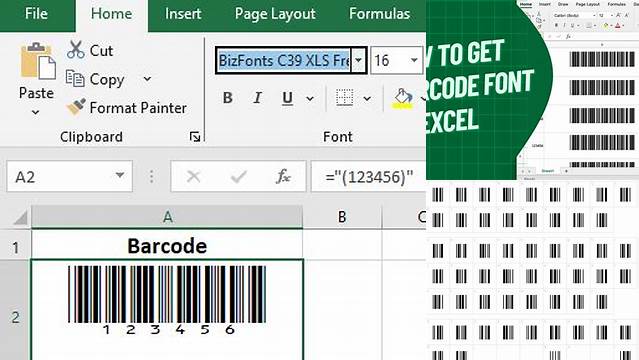This screenshot has height=360, width=639.
Task: Click the Copy icon
Action: coord(75,79)
